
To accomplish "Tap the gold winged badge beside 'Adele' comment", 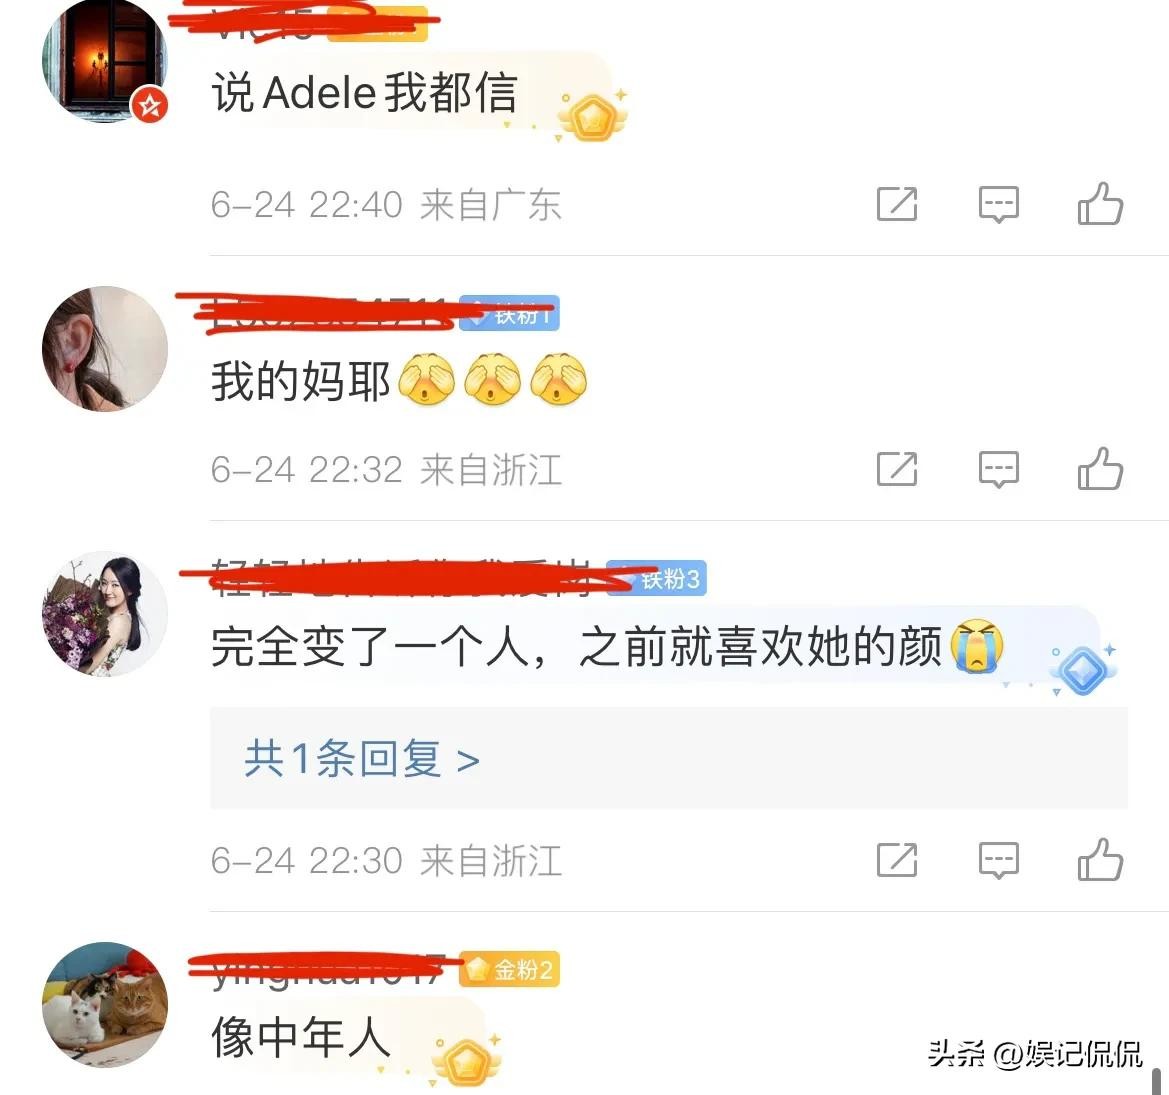I will 593,117.
